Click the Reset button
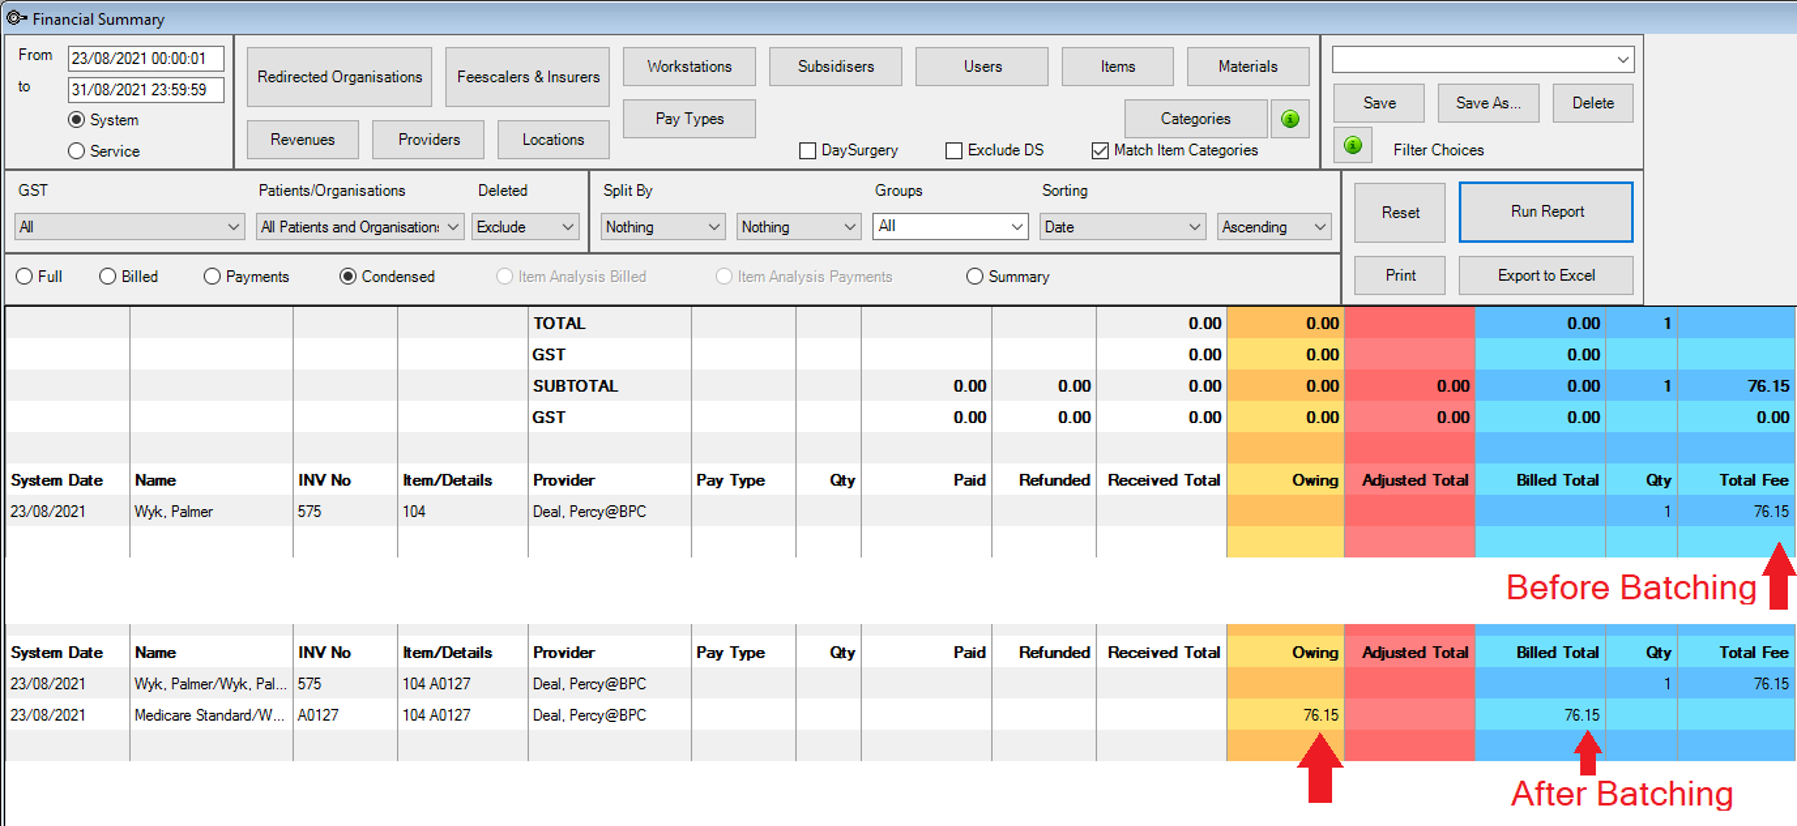The height and width of the screenshot is (826, 1797). [1400, 212]
